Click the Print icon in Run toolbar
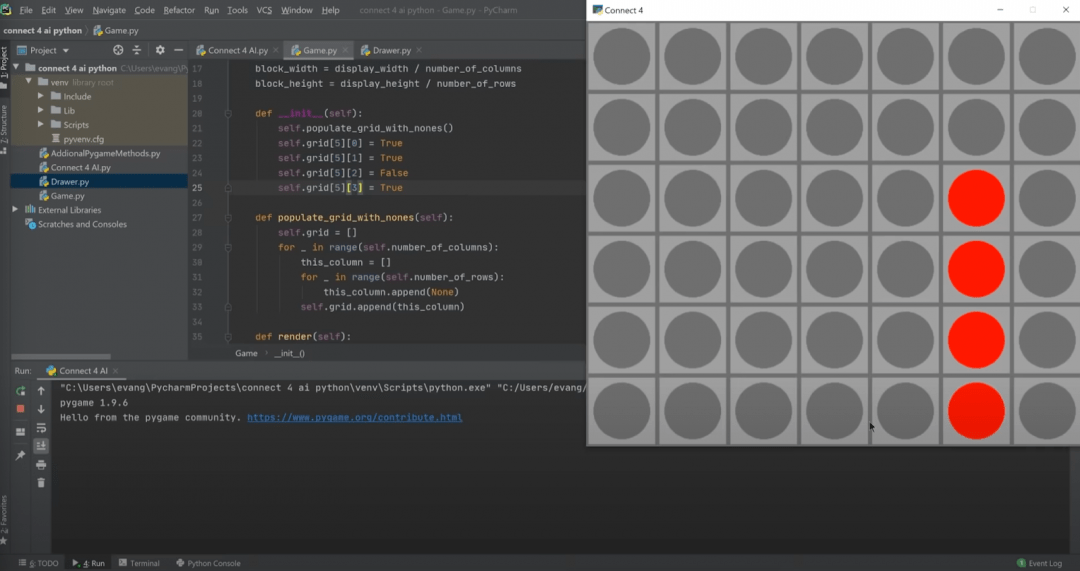1080x571 pixels. pos(41,464)
